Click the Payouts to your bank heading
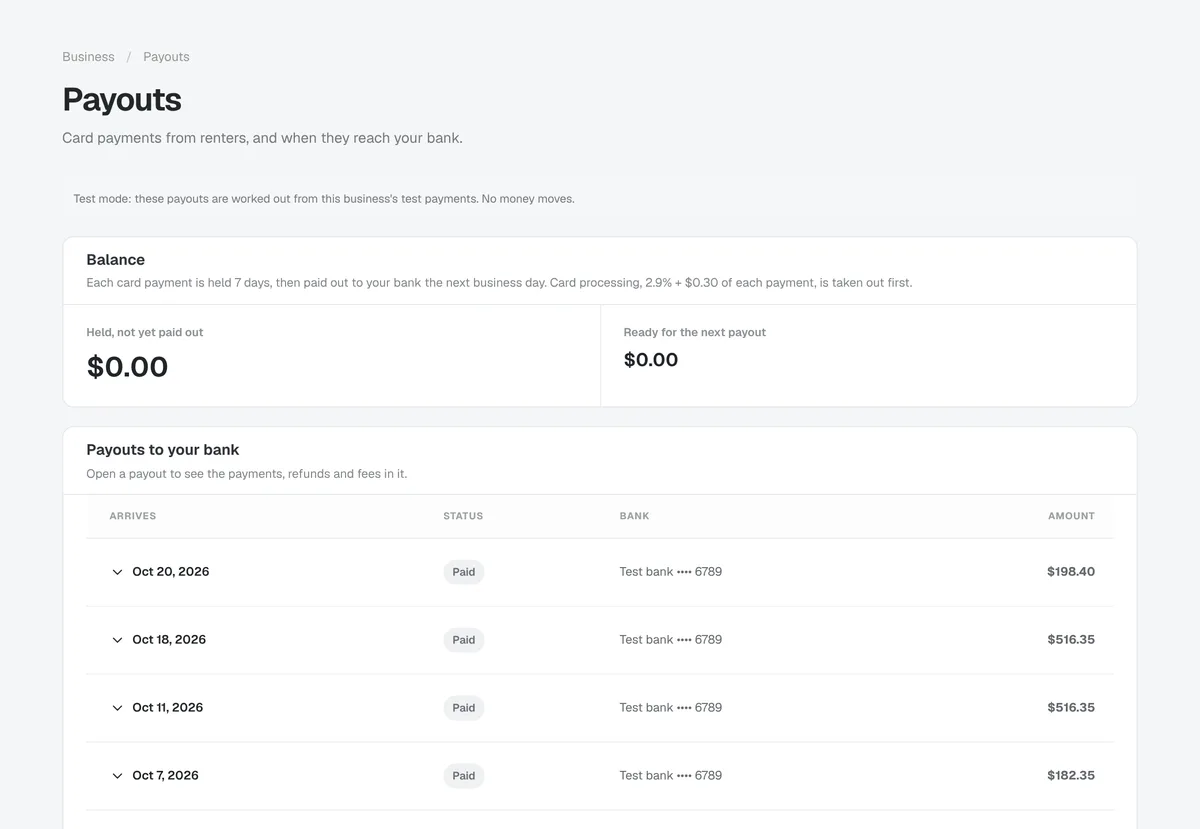 pyautogui.click(x=163, y=450)
